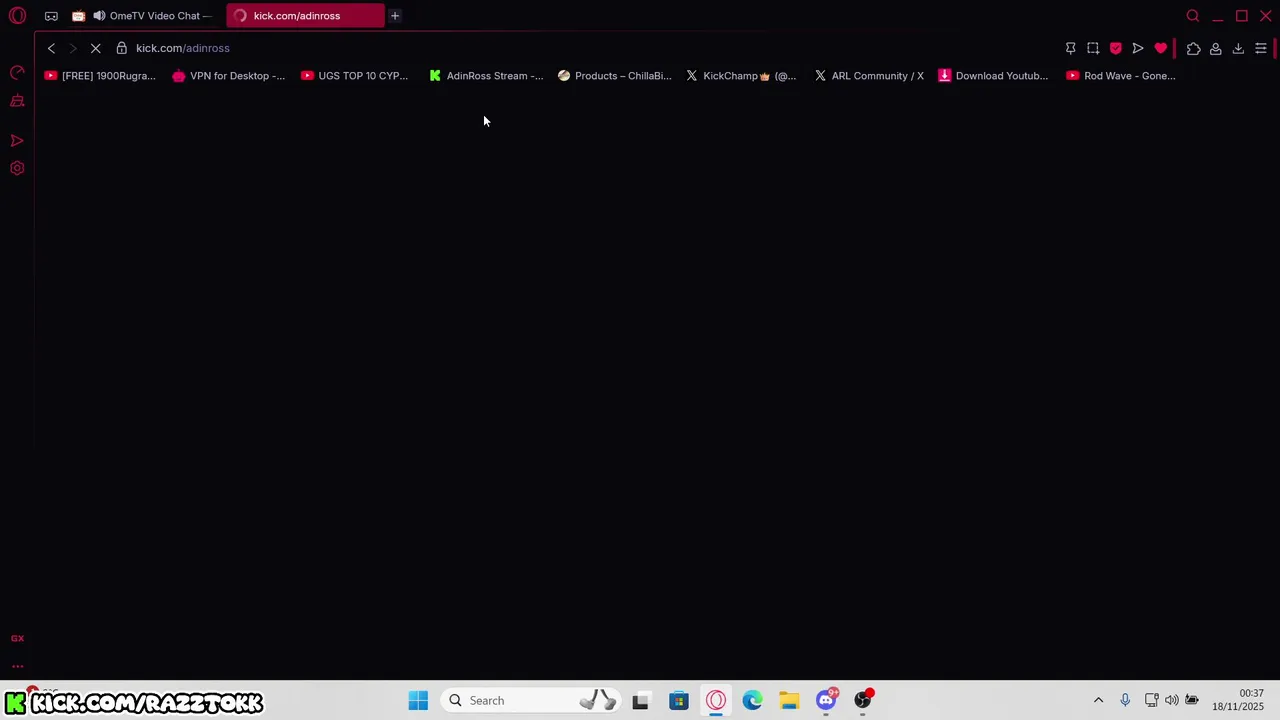This screenshot has width=1280, height=720.
Task: Open the Opera GX main menu logo
Action: point(17,15)
